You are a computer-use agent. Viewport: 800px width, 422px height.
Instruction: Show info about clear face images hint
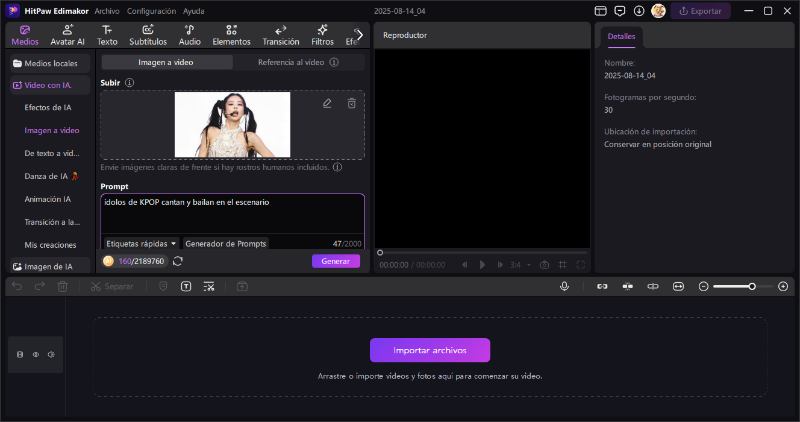point(337,167)
